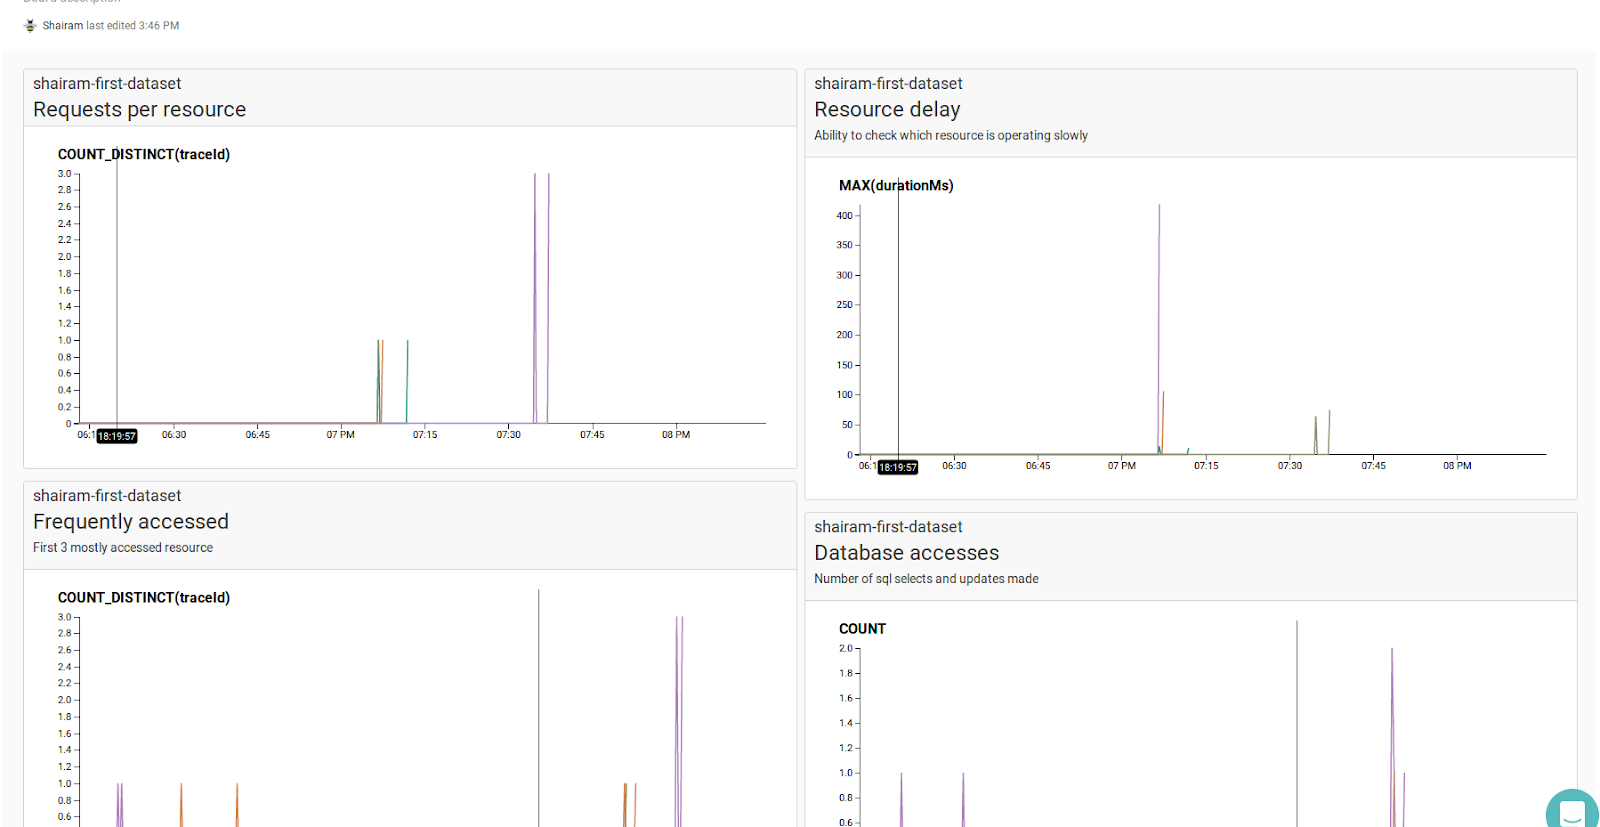Click 06:45 axis label in Resource delay chart
Image resolution: width=1600 pixels, height=827 pixels.
[1038, 466]
